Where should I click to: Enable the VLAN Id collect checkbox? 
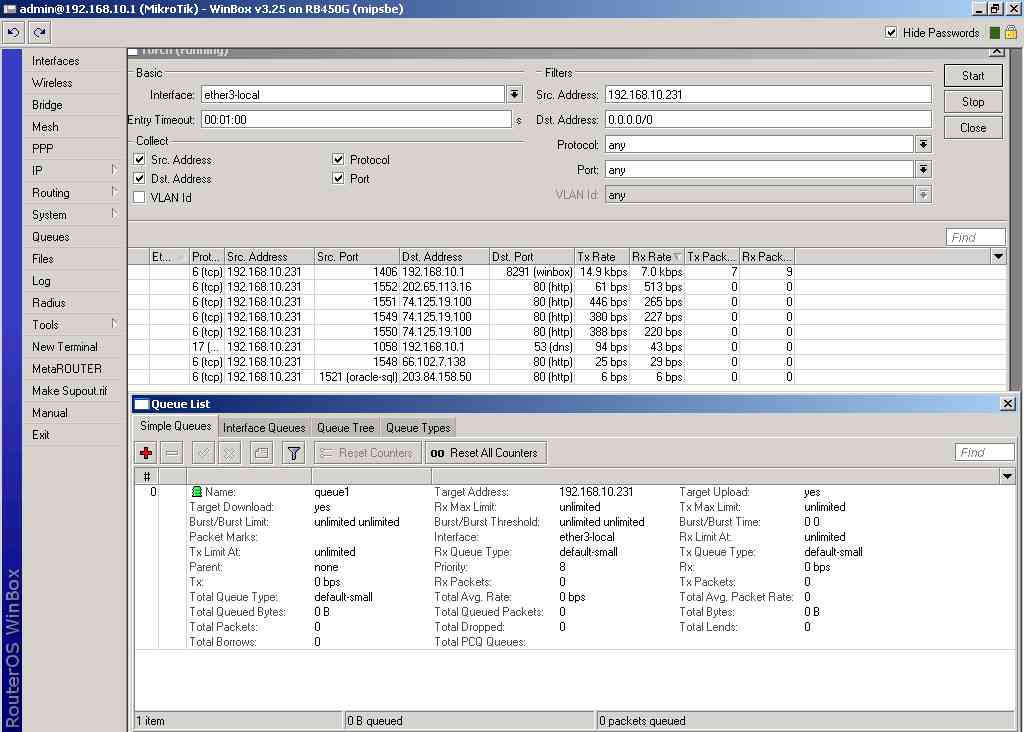pos(140,198)
